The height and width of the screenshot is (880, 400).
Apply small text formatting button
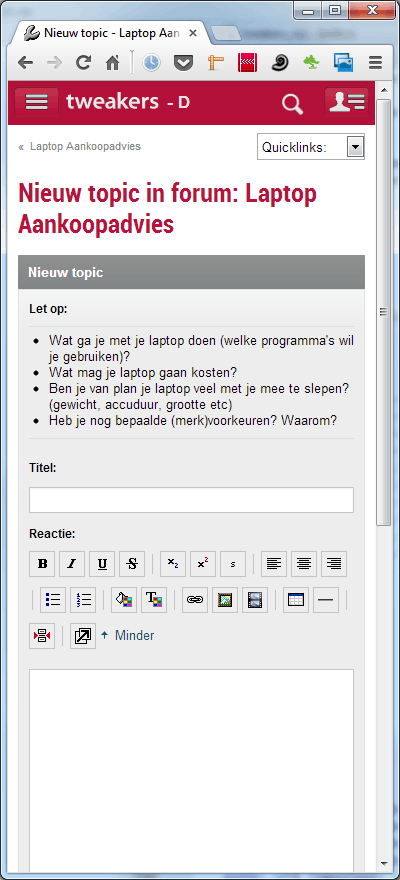click(x=233, y=564)
